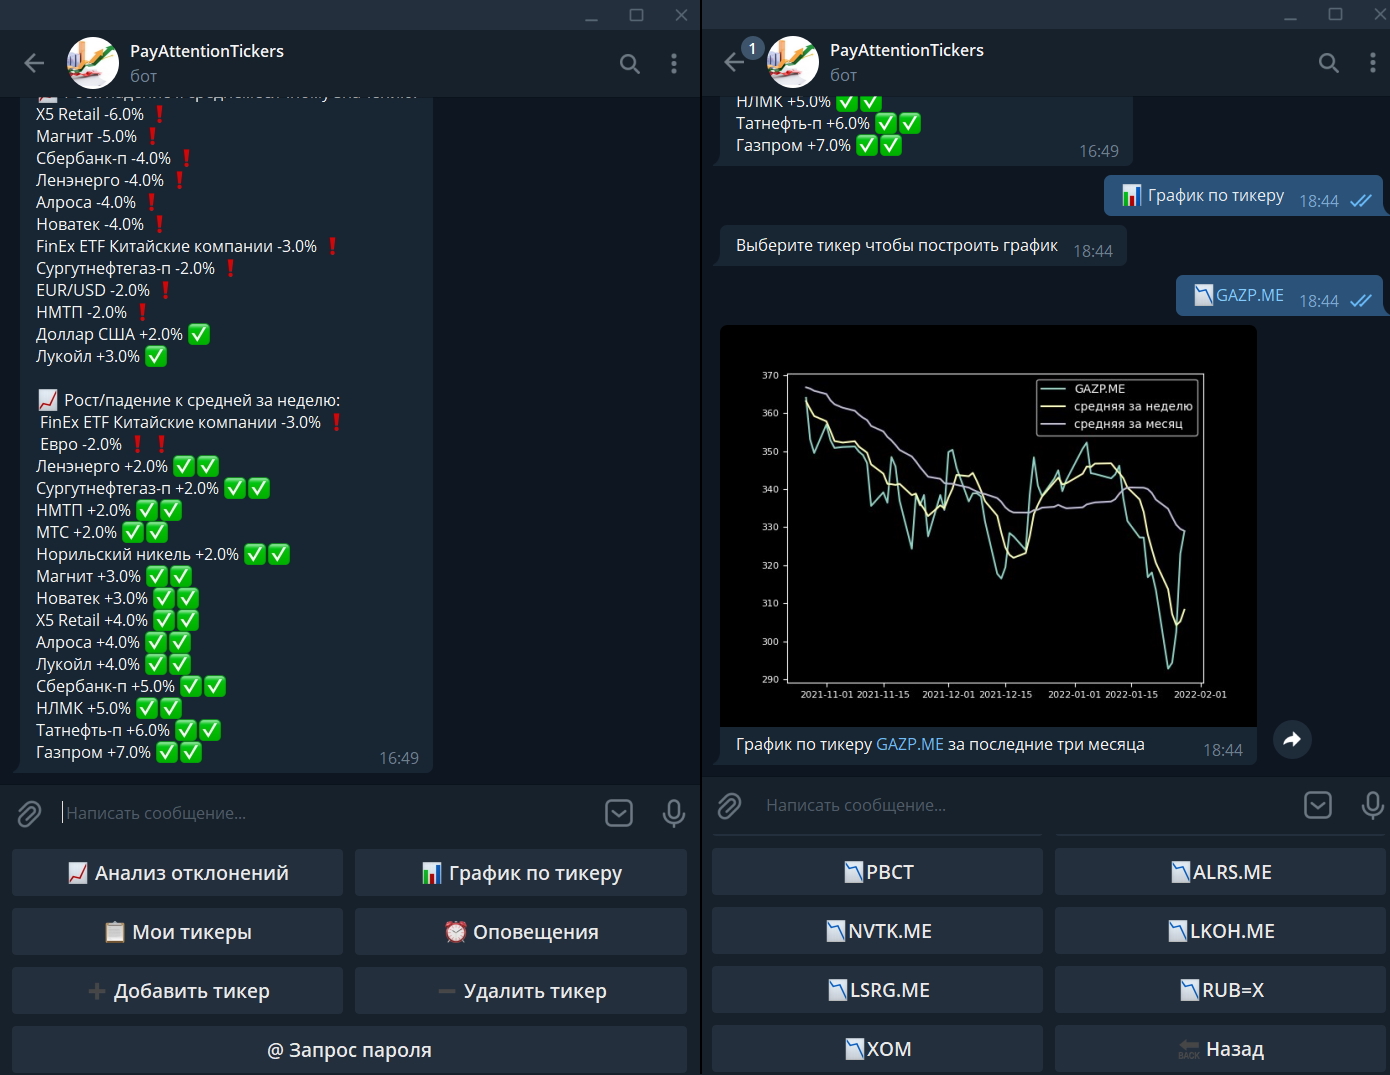Click 'Назад' back keyboard button
Screen dimensions: 1390x1075
pyautogui.click(x=1220, y=1049)
